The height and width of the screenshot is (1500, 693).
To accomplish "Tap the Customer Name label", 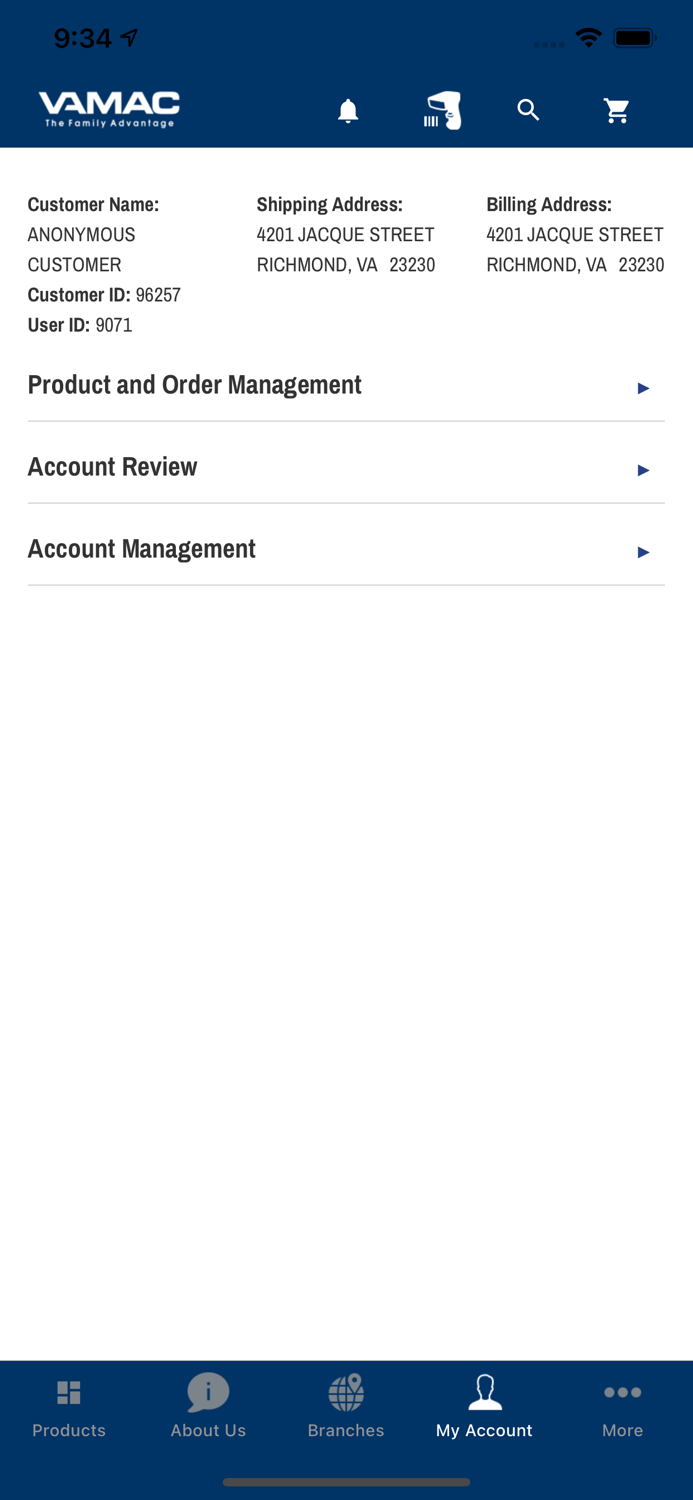I will [93, 205].
